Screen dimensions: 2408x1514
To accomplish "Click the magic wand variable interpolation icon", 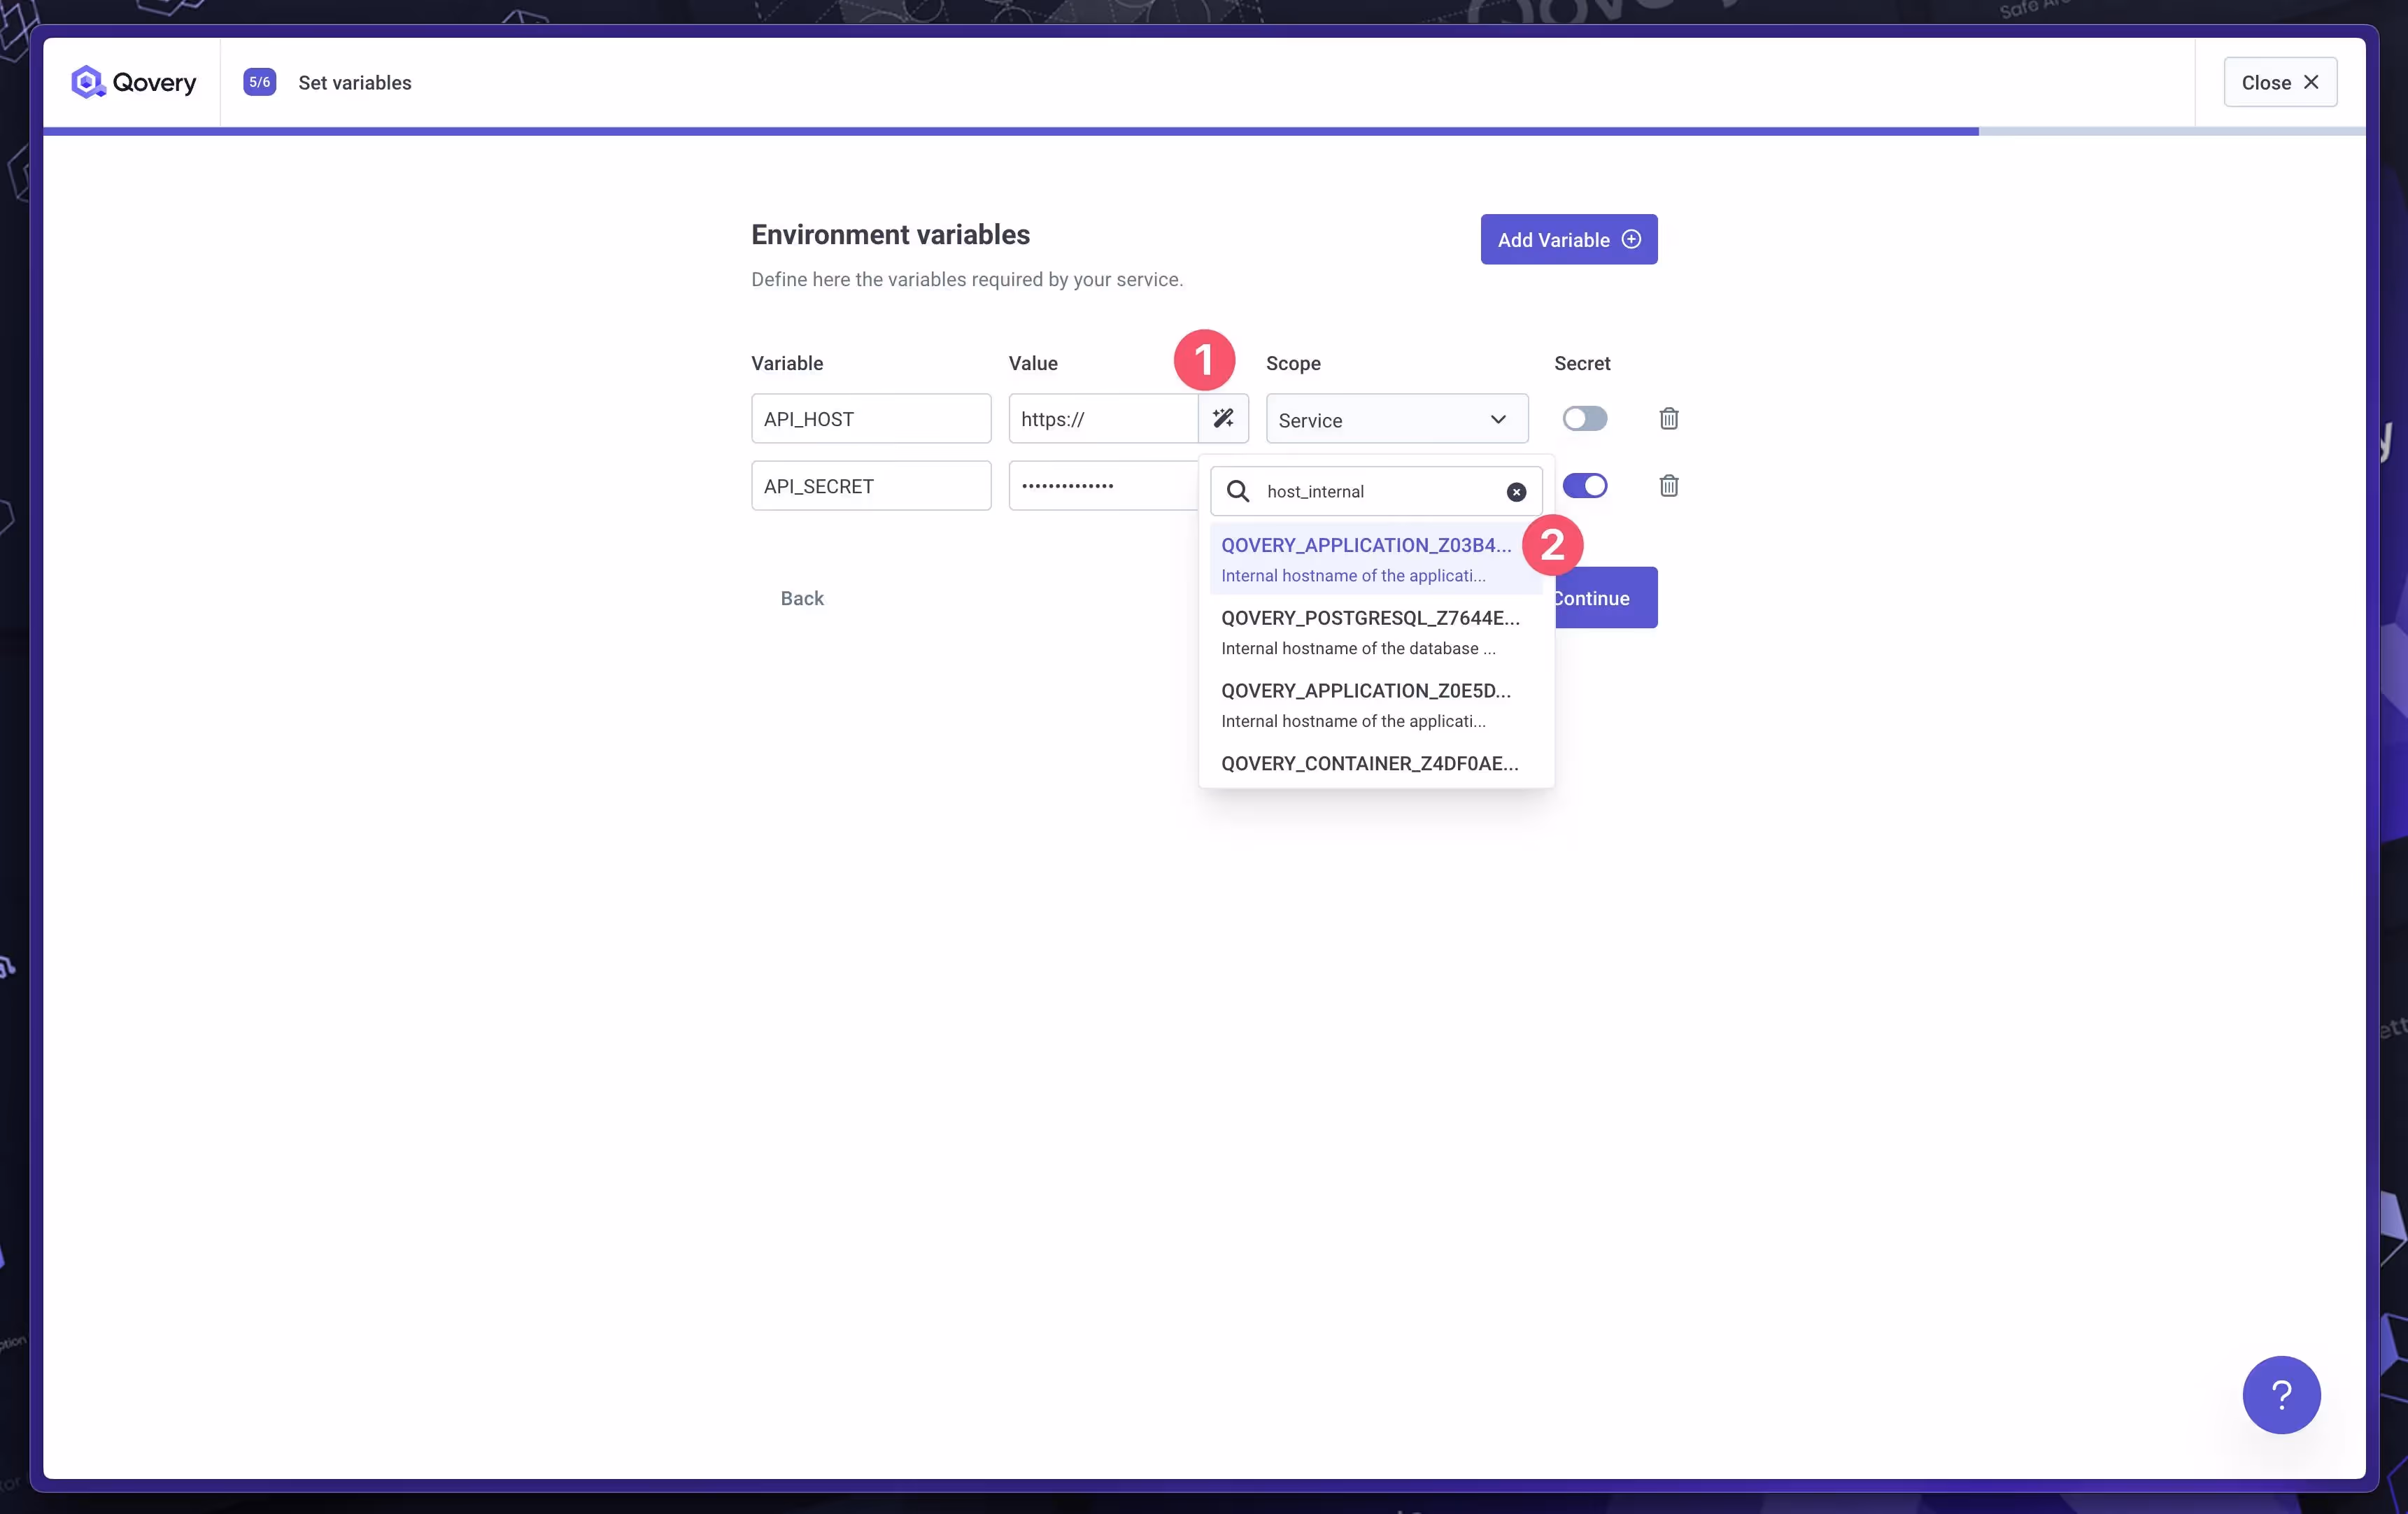I will point(1223,418).
